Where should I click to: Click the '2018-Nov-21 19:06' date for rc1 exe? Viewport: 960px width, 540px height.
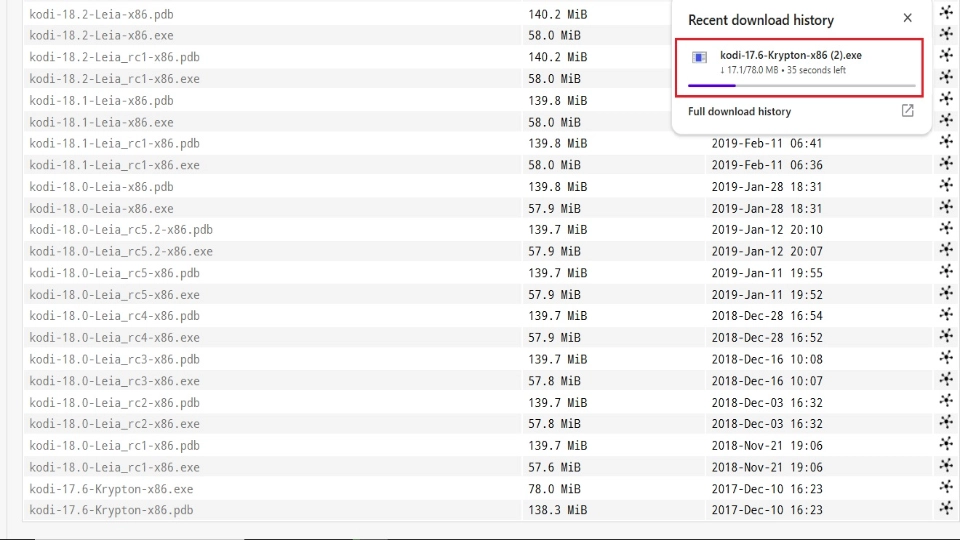tap(767, 468)
